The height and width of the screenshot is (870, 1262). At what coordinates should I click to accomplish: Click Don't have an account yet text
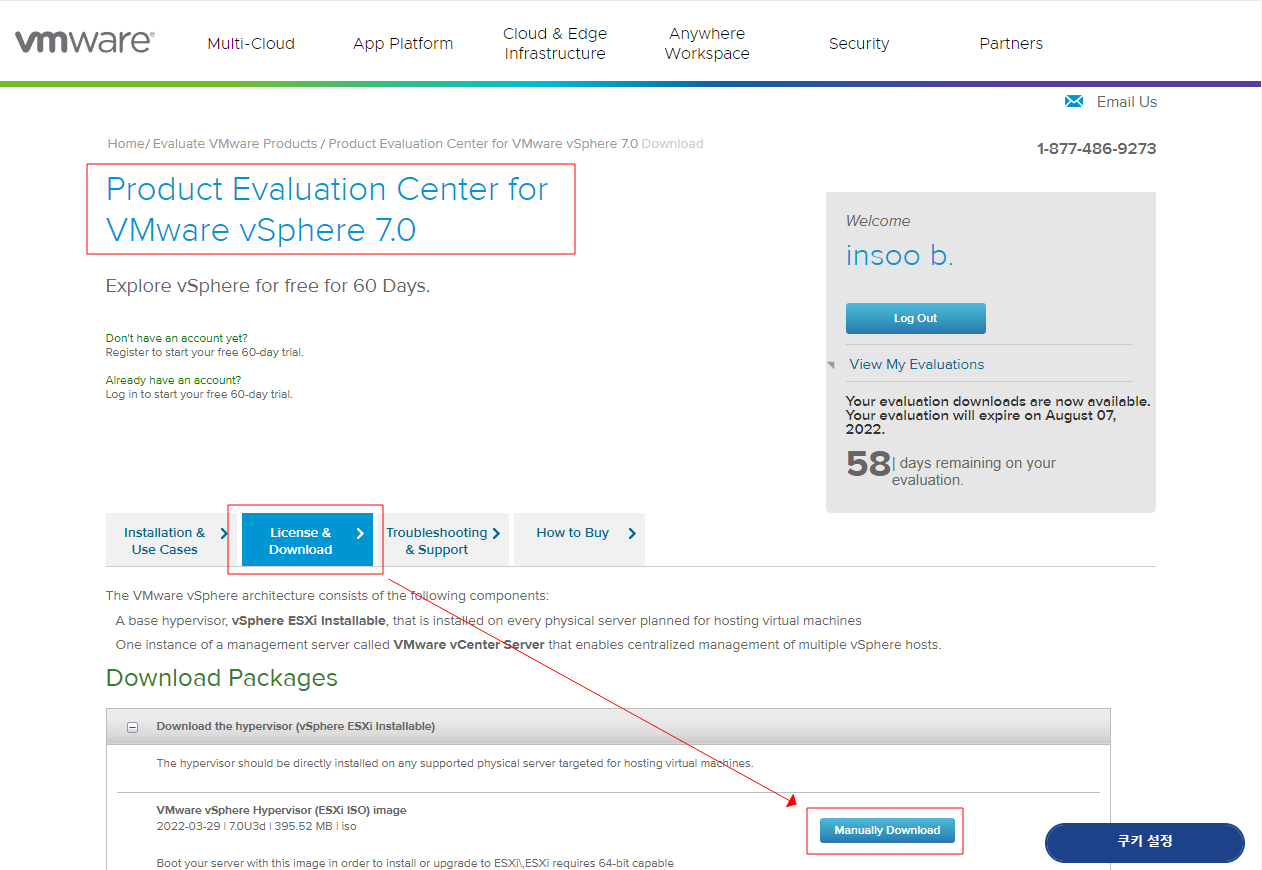[177, 338]
